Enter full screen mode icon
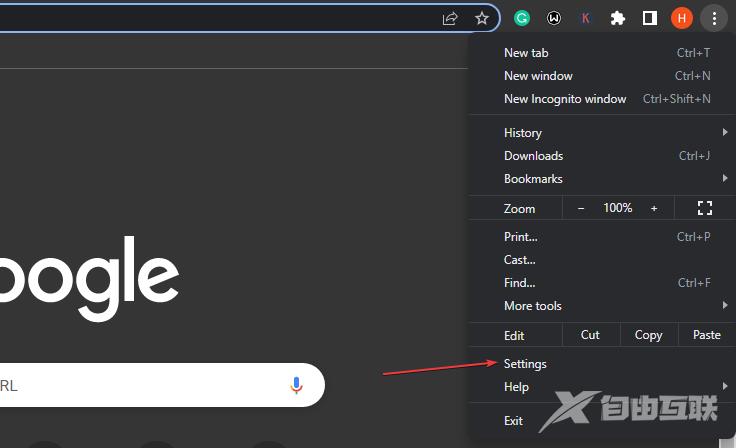Image resolution: width=736 pixels, height=448 pixels. coord(705,208)
